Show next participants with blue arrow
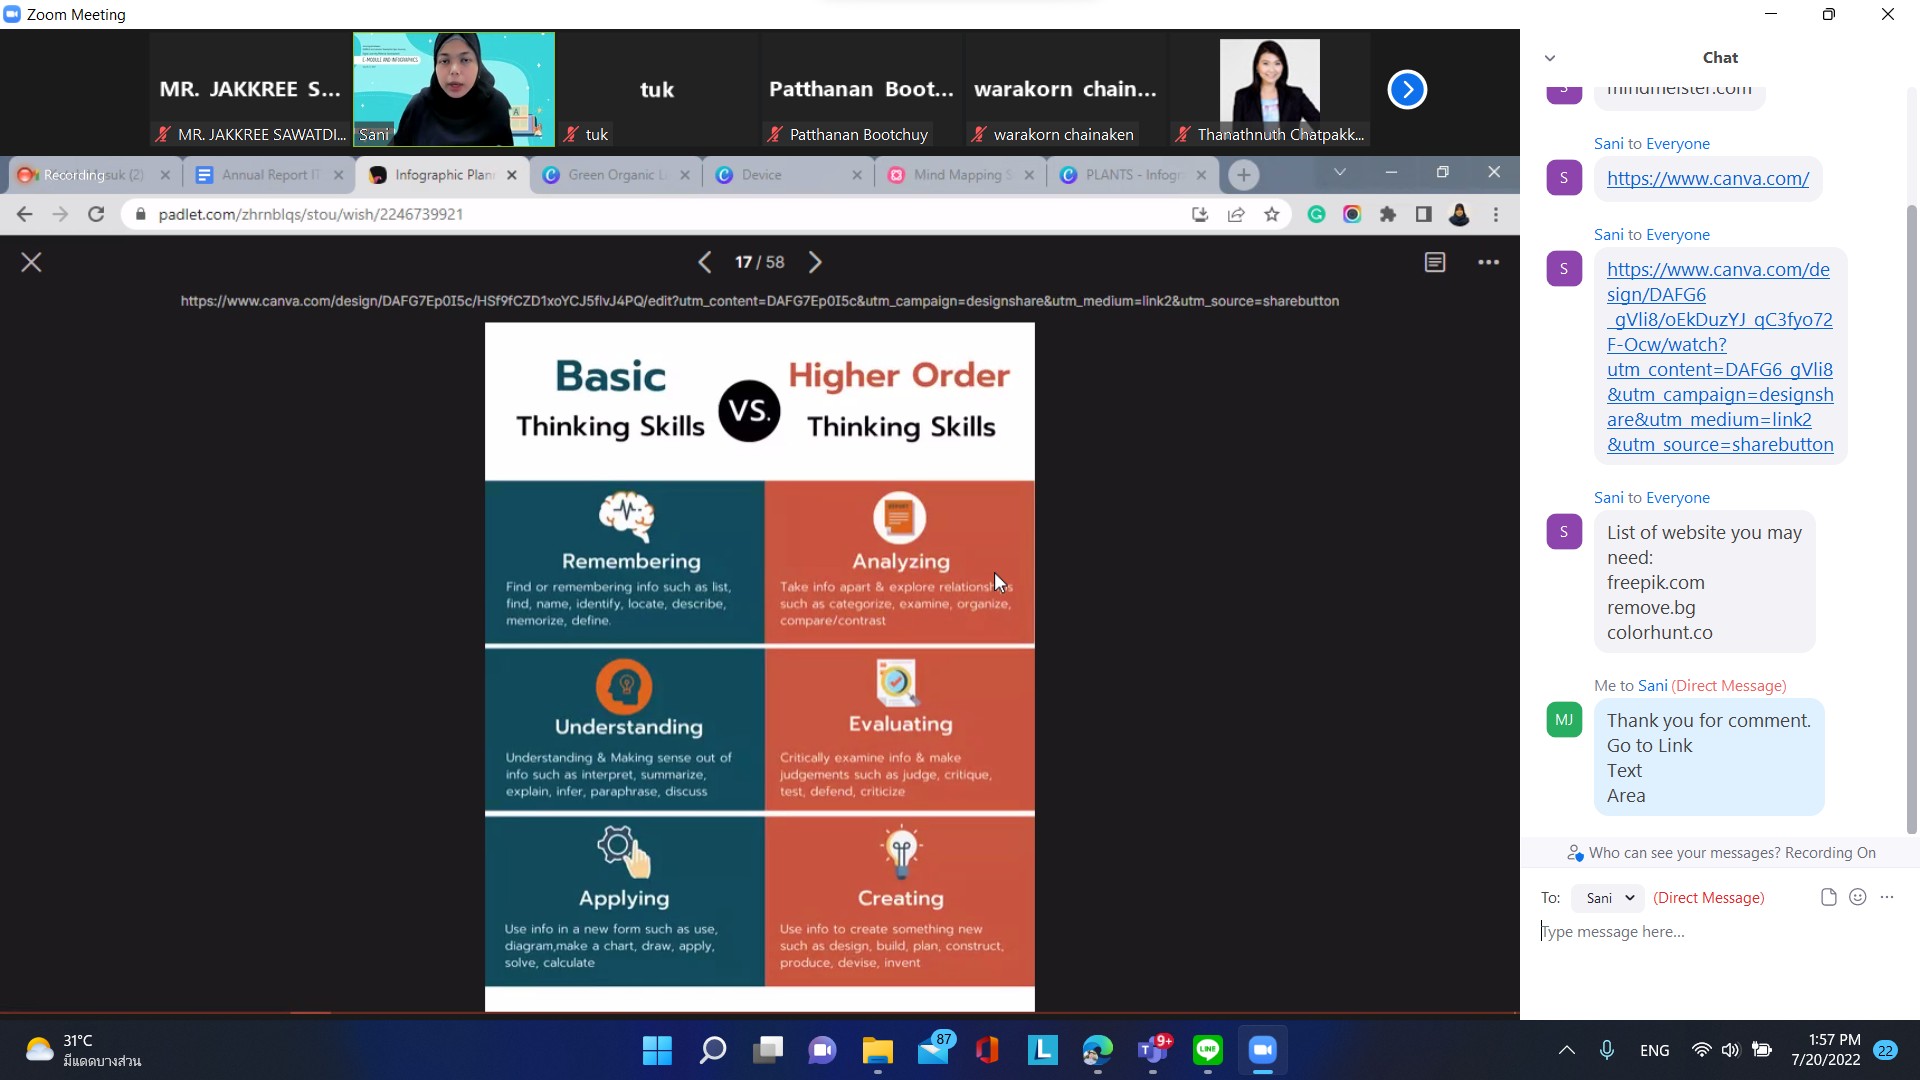1920x1080 pixels. point(1406,90)
